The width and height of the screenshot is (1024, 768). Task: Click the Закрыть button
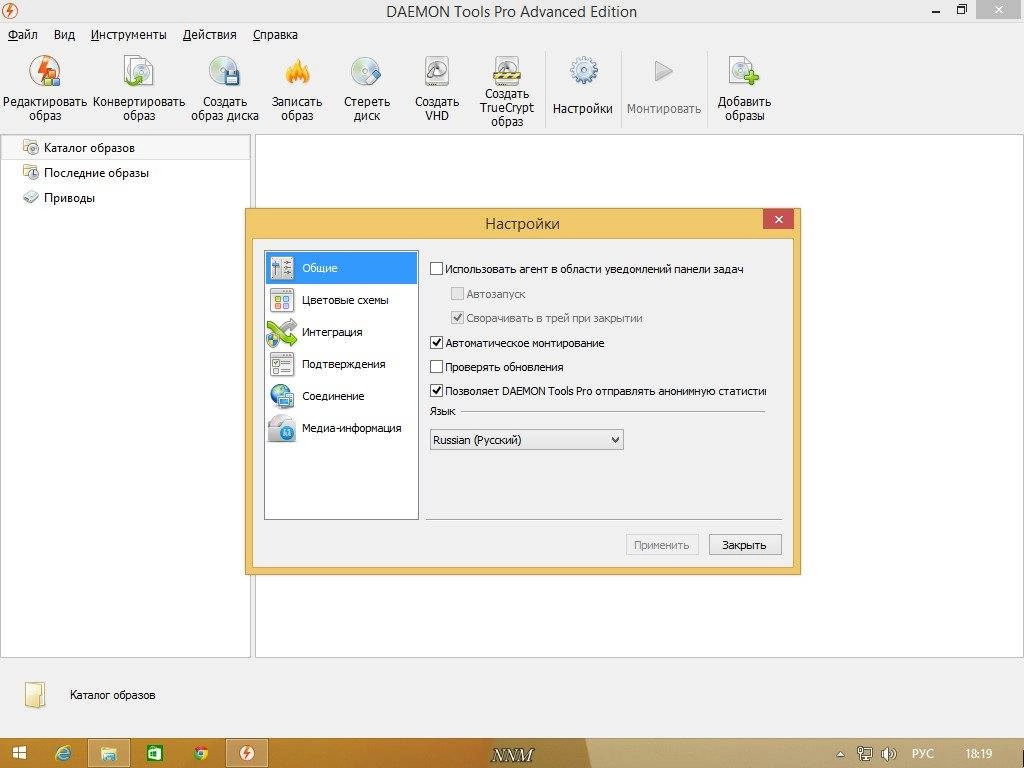coord(744,545)
